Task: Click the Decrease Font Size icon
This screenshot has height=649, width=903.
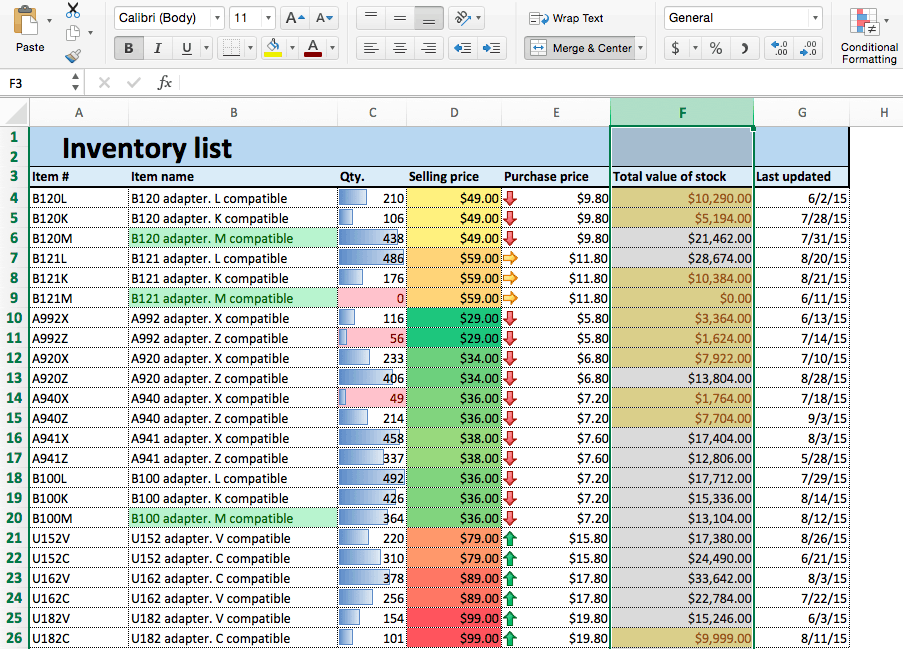Action: [x=323, y=19]
